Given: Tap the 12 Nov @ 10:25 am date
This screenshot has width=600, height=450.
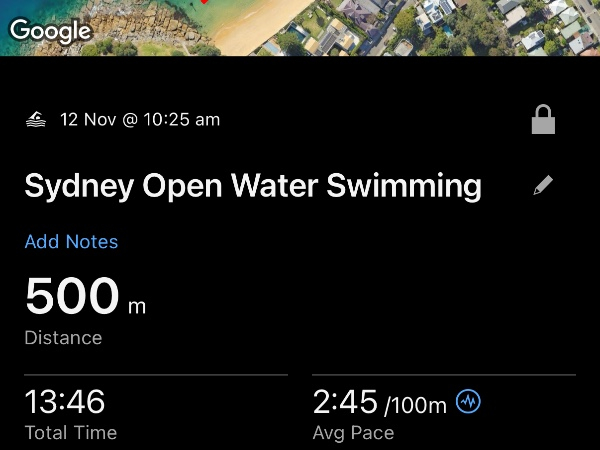Looking at the screenshot, I should (x=140, y=120).
